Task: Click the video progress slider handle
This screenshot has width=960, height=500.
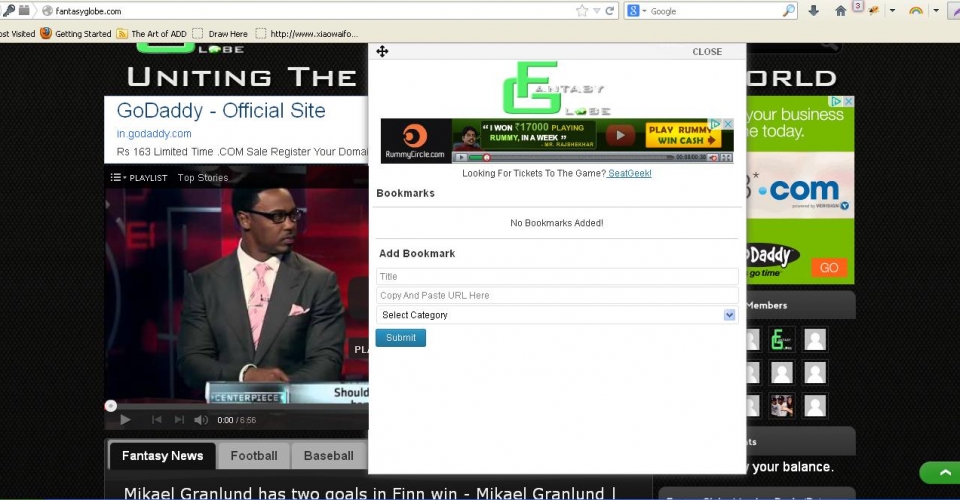Action: 111,406
